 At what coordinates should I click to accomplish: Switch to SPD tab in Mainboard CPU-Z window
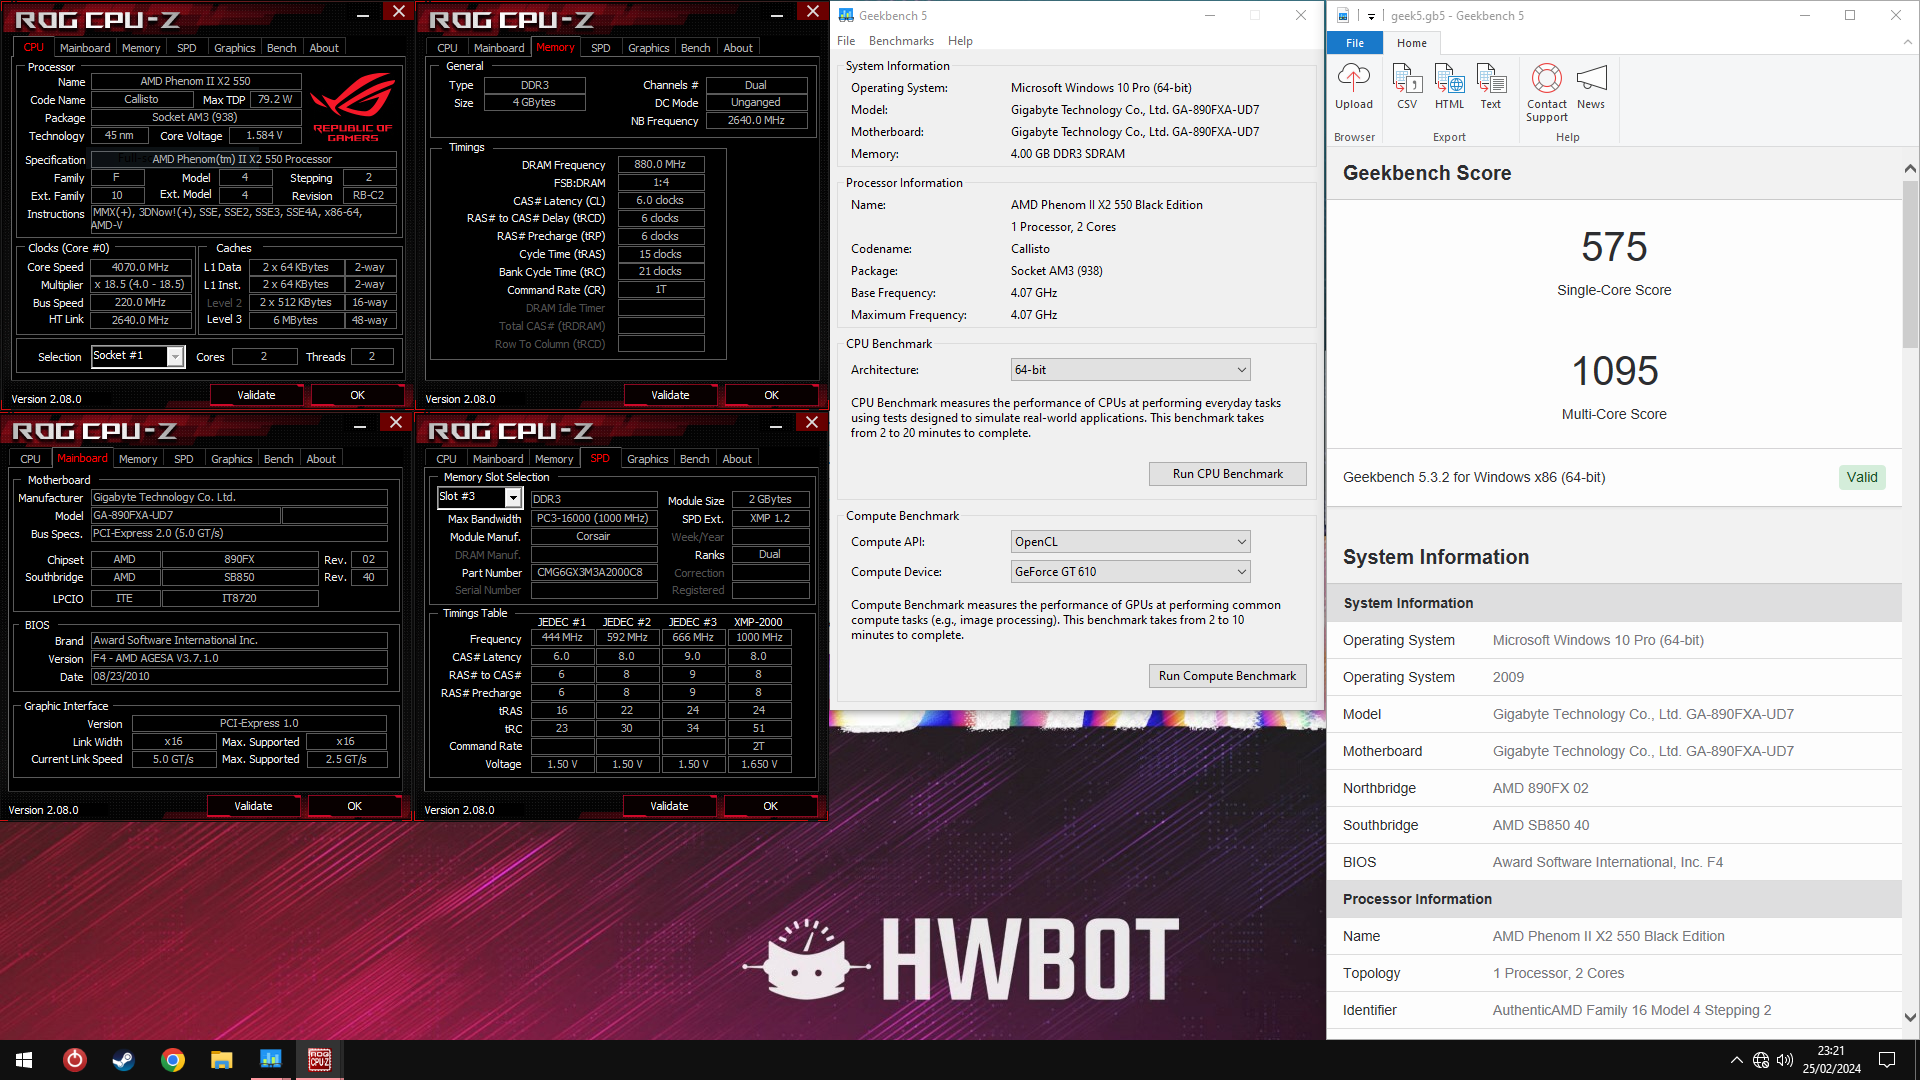click(184, 459)
